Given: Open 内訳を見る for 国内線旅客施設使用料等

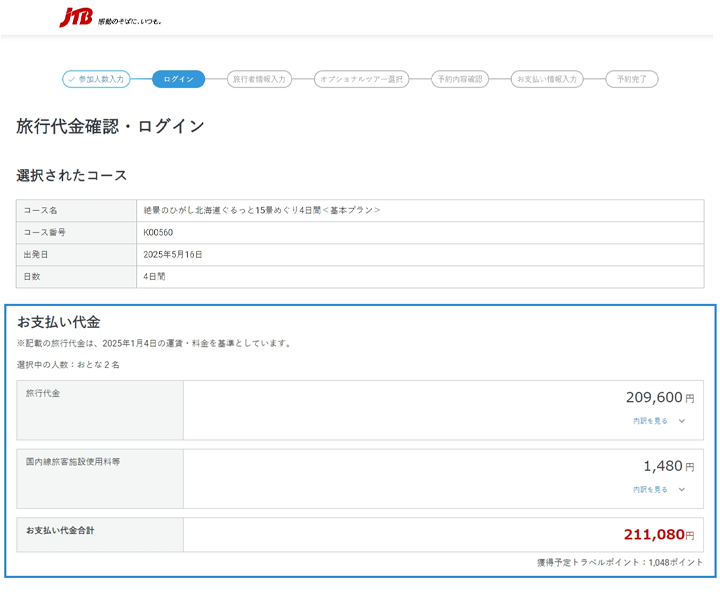Looking at the screenshot, I should coord(650,490).
